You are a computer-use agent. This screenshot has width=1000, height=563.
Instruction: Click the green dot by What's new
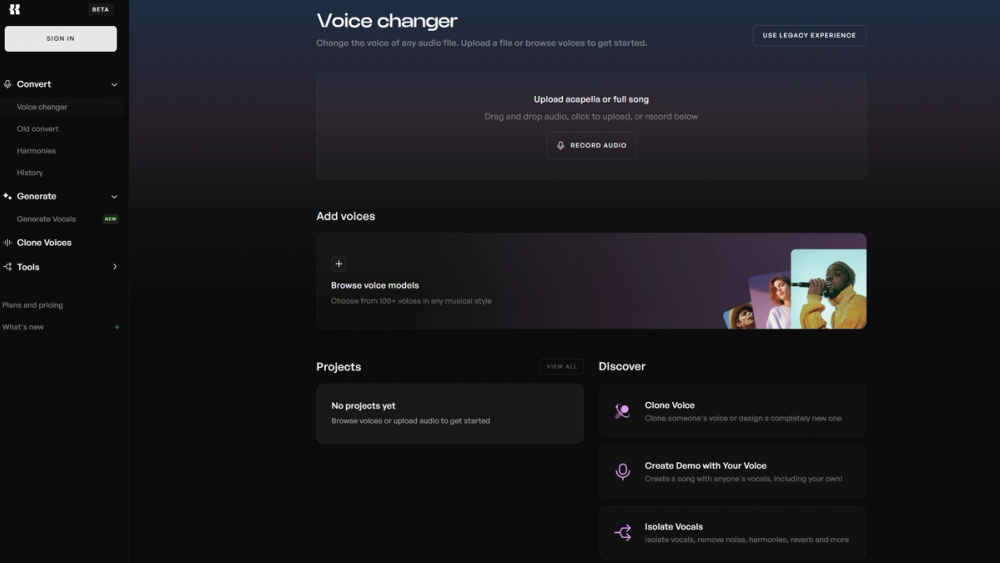pos(117,327)
